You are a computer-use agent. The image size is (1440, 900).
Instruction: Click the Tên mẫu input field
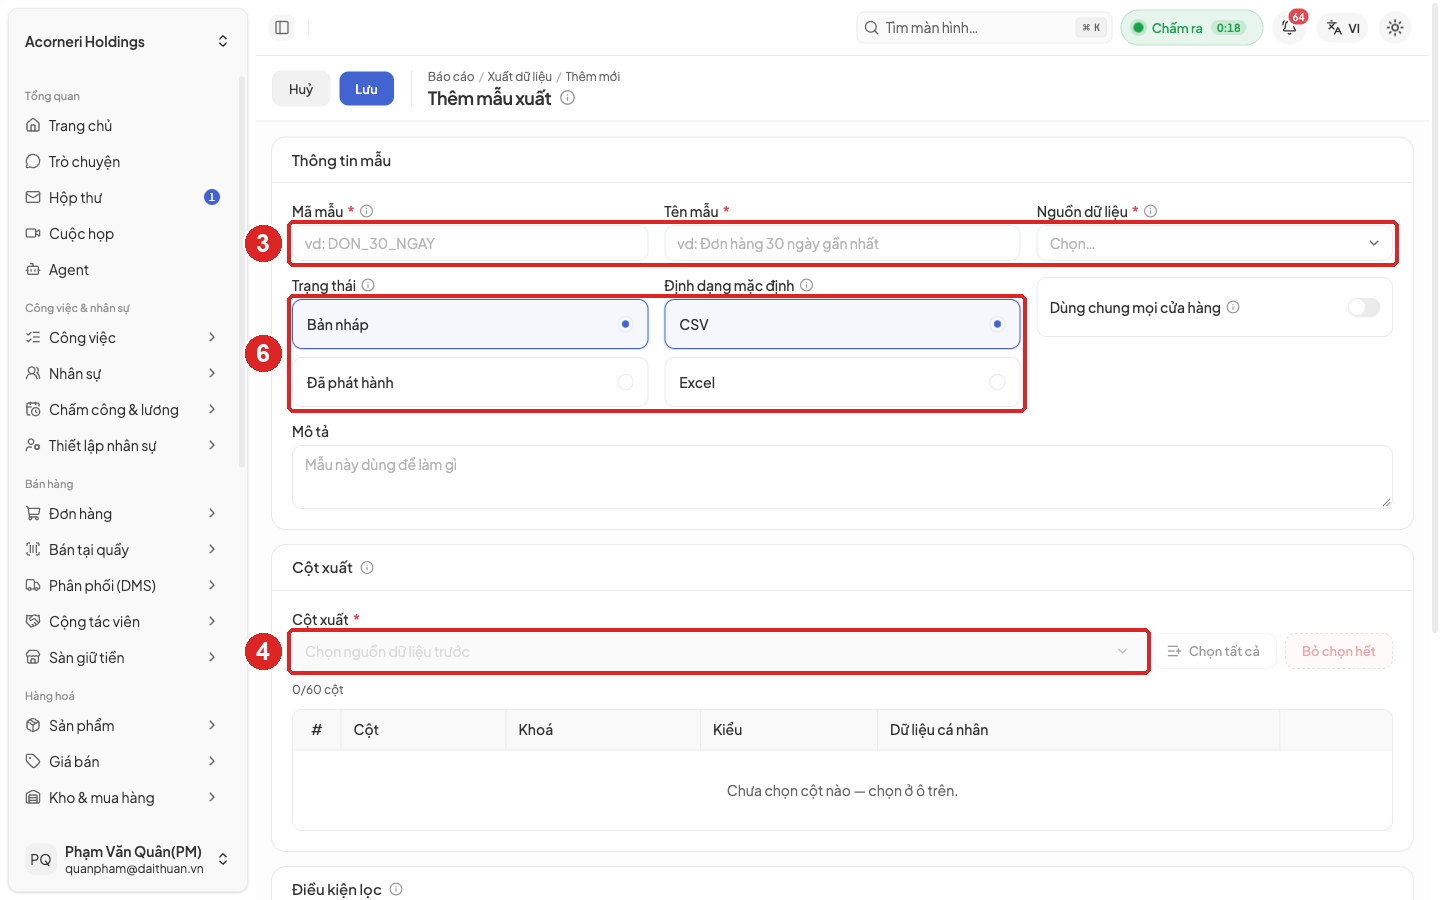coord(842,244)
